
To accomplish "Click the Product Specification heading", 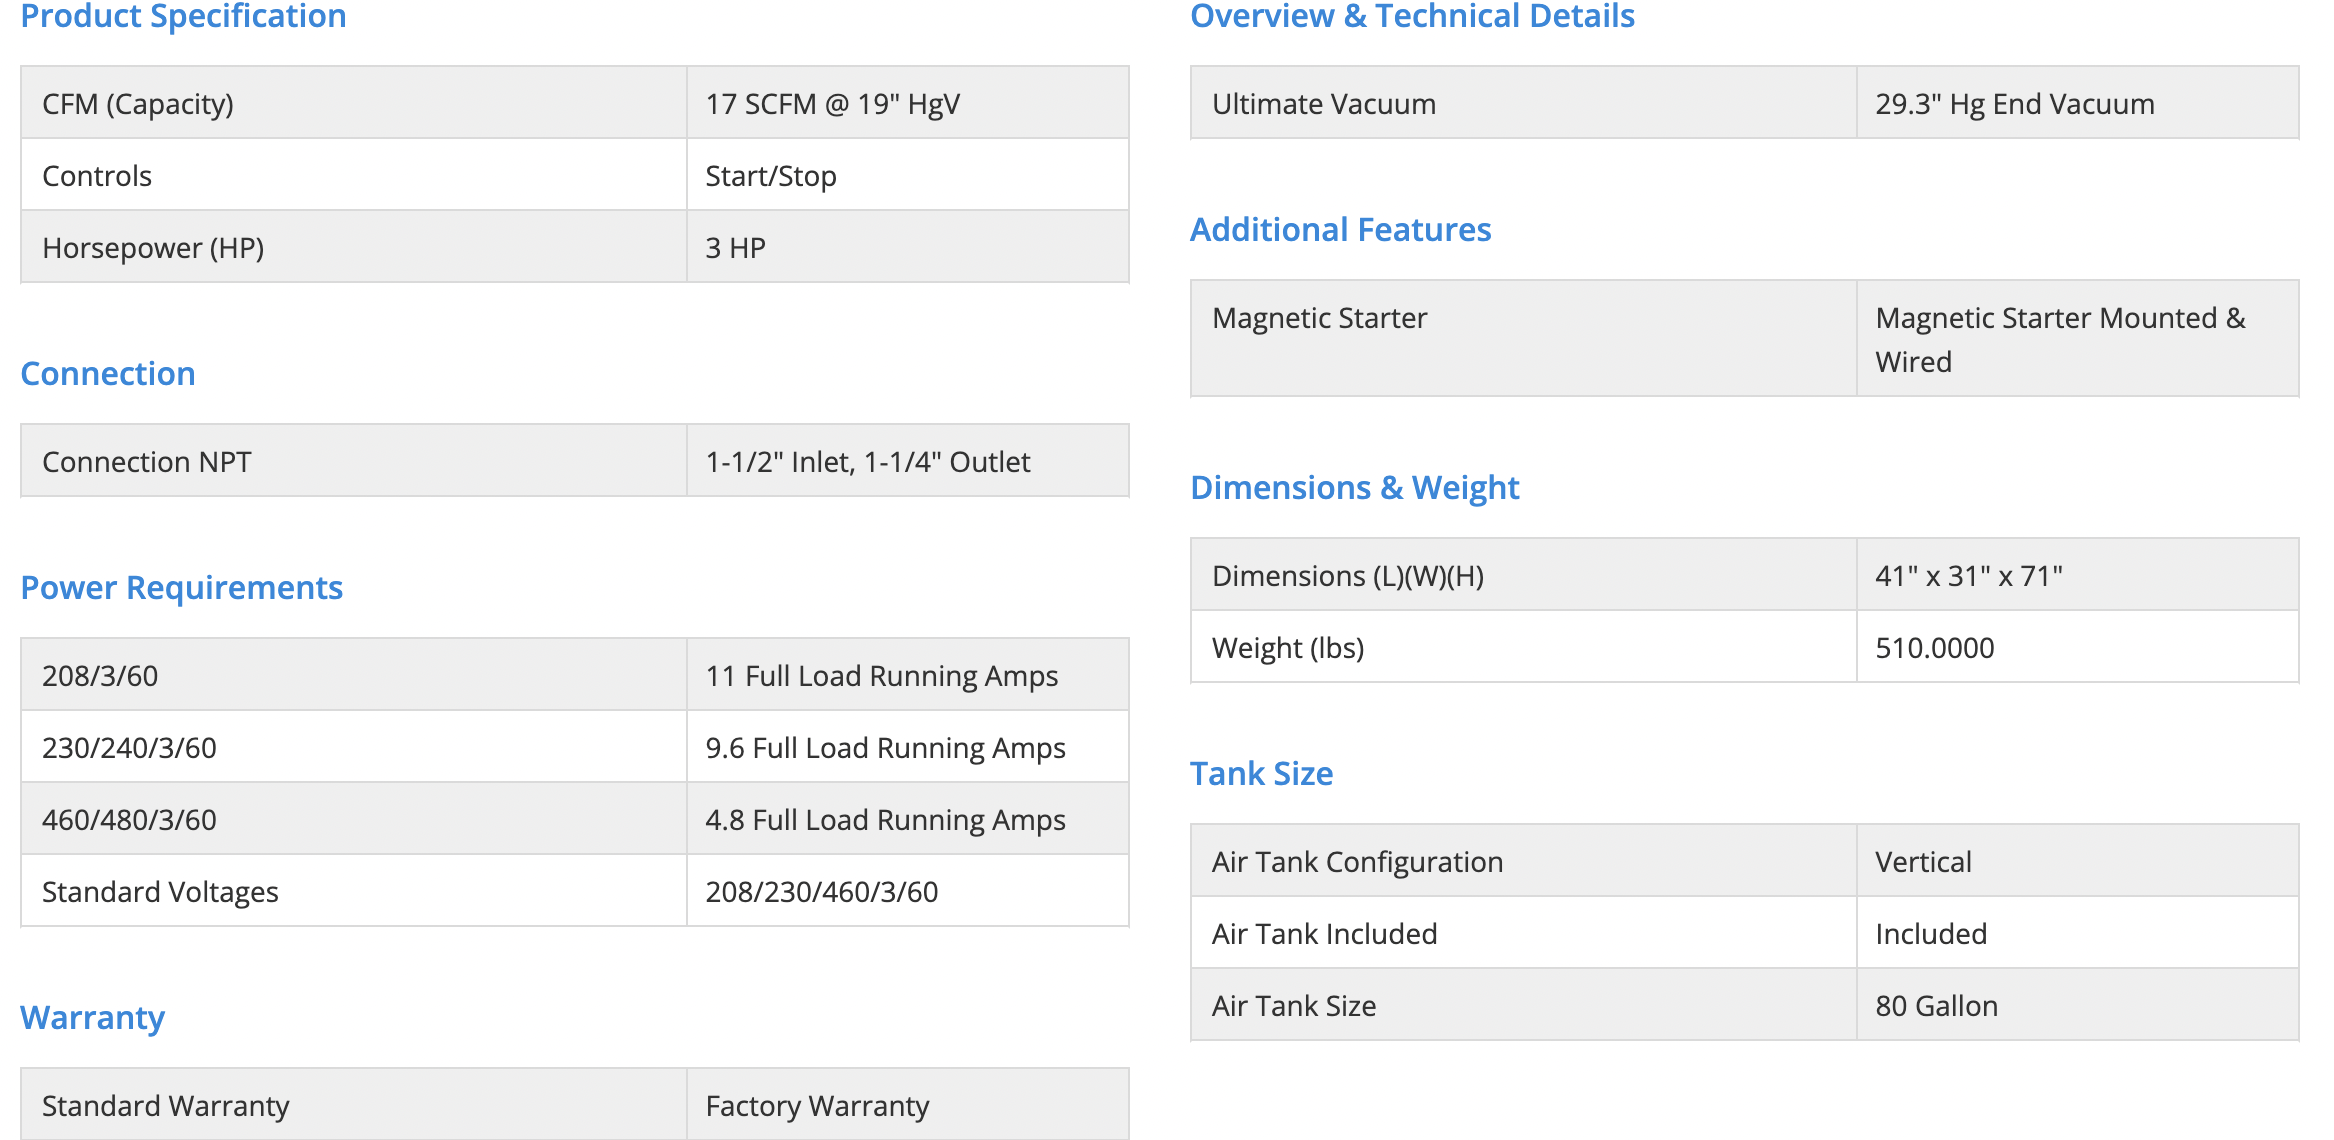I will [x=183, y=16].
